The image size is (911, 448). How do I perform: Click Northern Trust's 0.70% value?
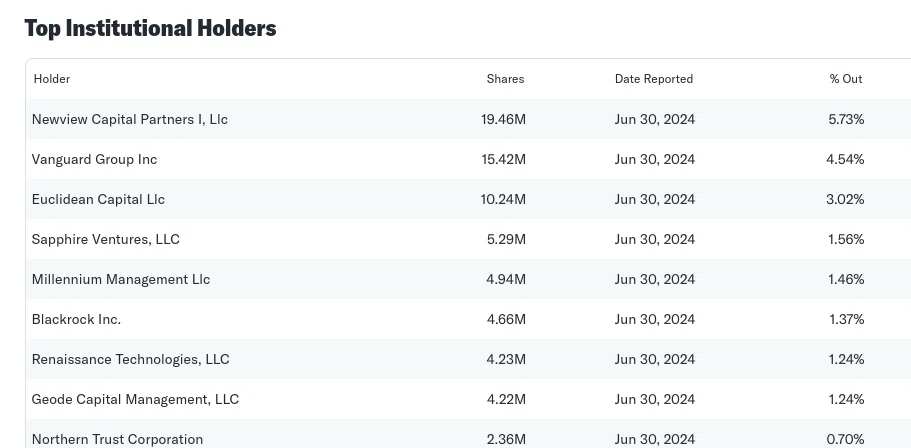(x=845, y=439)
